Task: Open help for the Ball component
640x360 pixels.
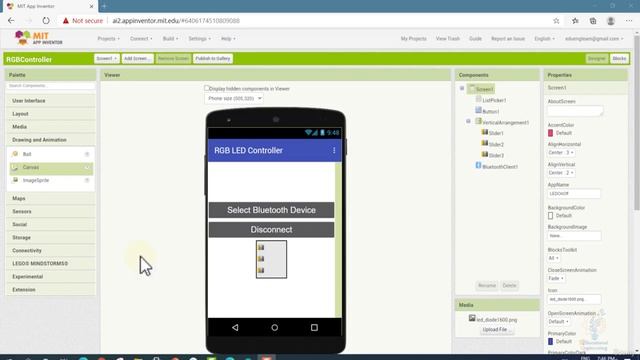Action: (87, 154)
